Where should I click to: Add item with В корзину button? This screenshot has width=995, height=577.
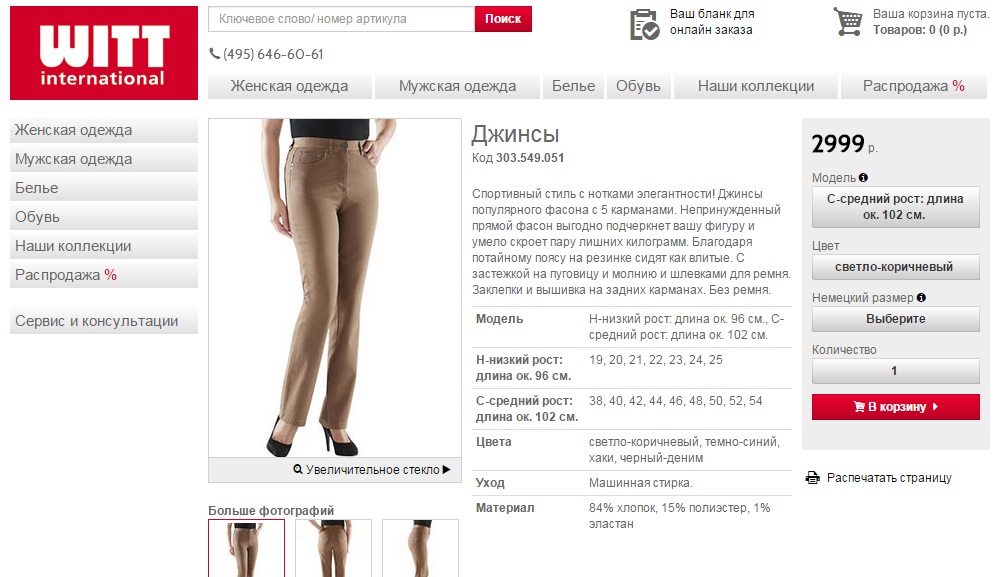[895, 407]
